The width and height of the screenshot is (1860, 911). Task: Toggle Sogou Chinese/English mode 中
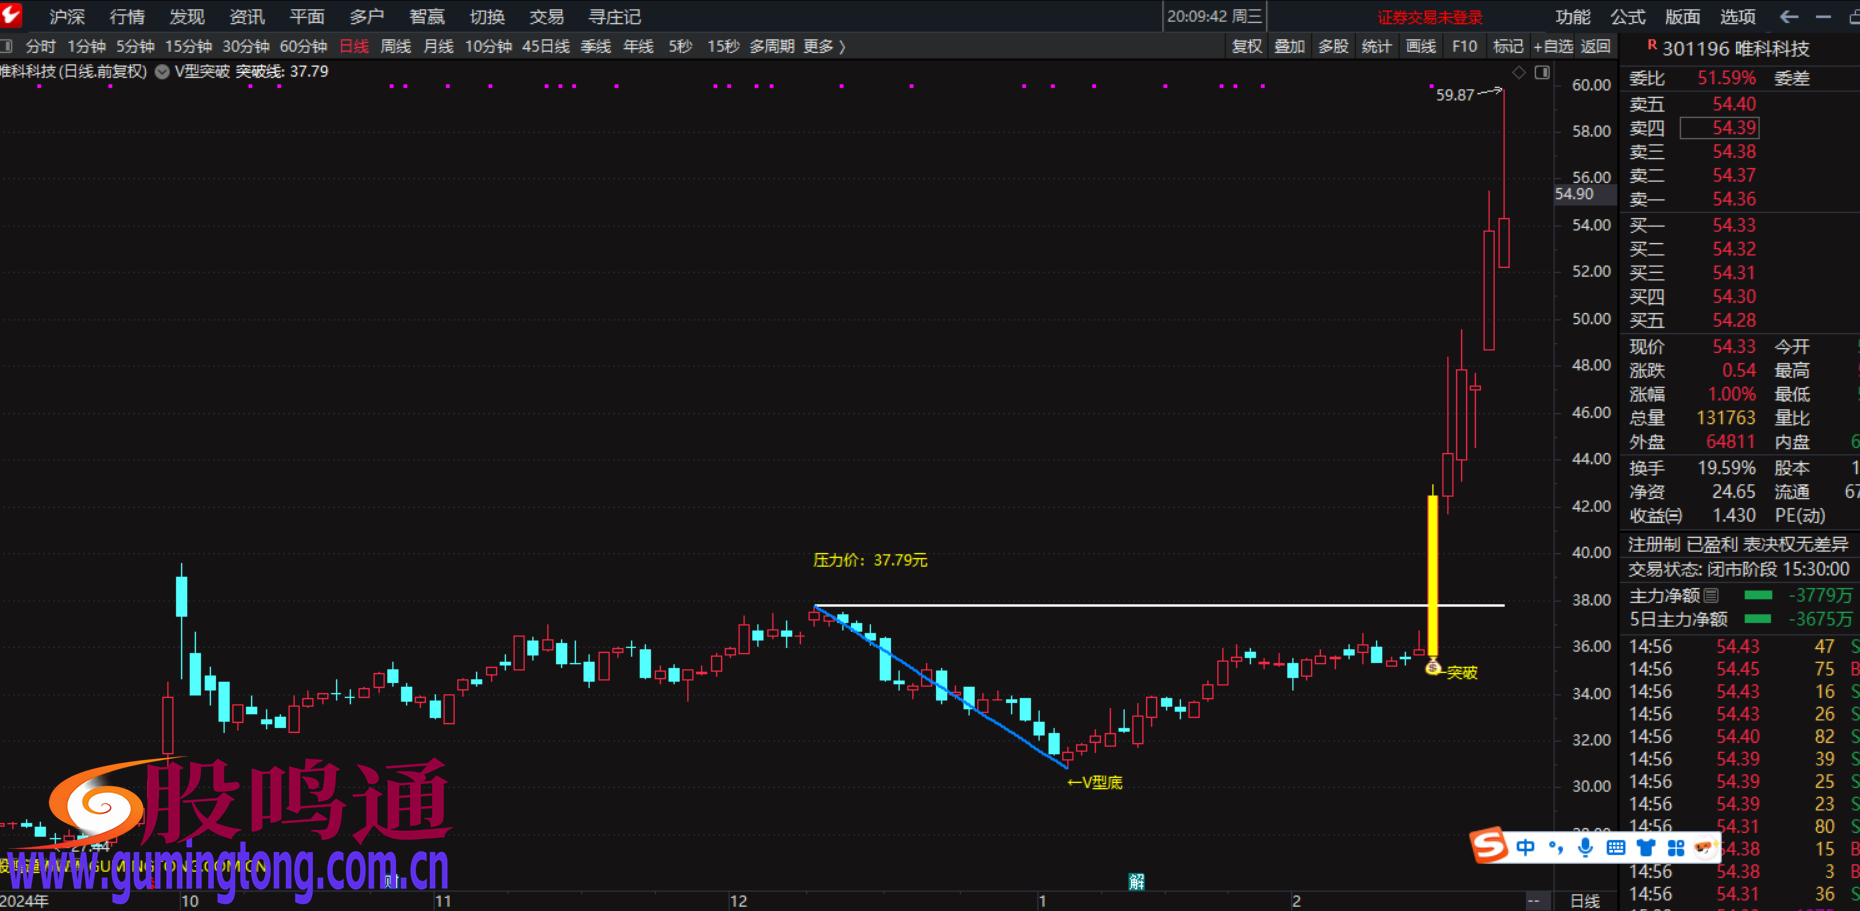pos(1525,848)
